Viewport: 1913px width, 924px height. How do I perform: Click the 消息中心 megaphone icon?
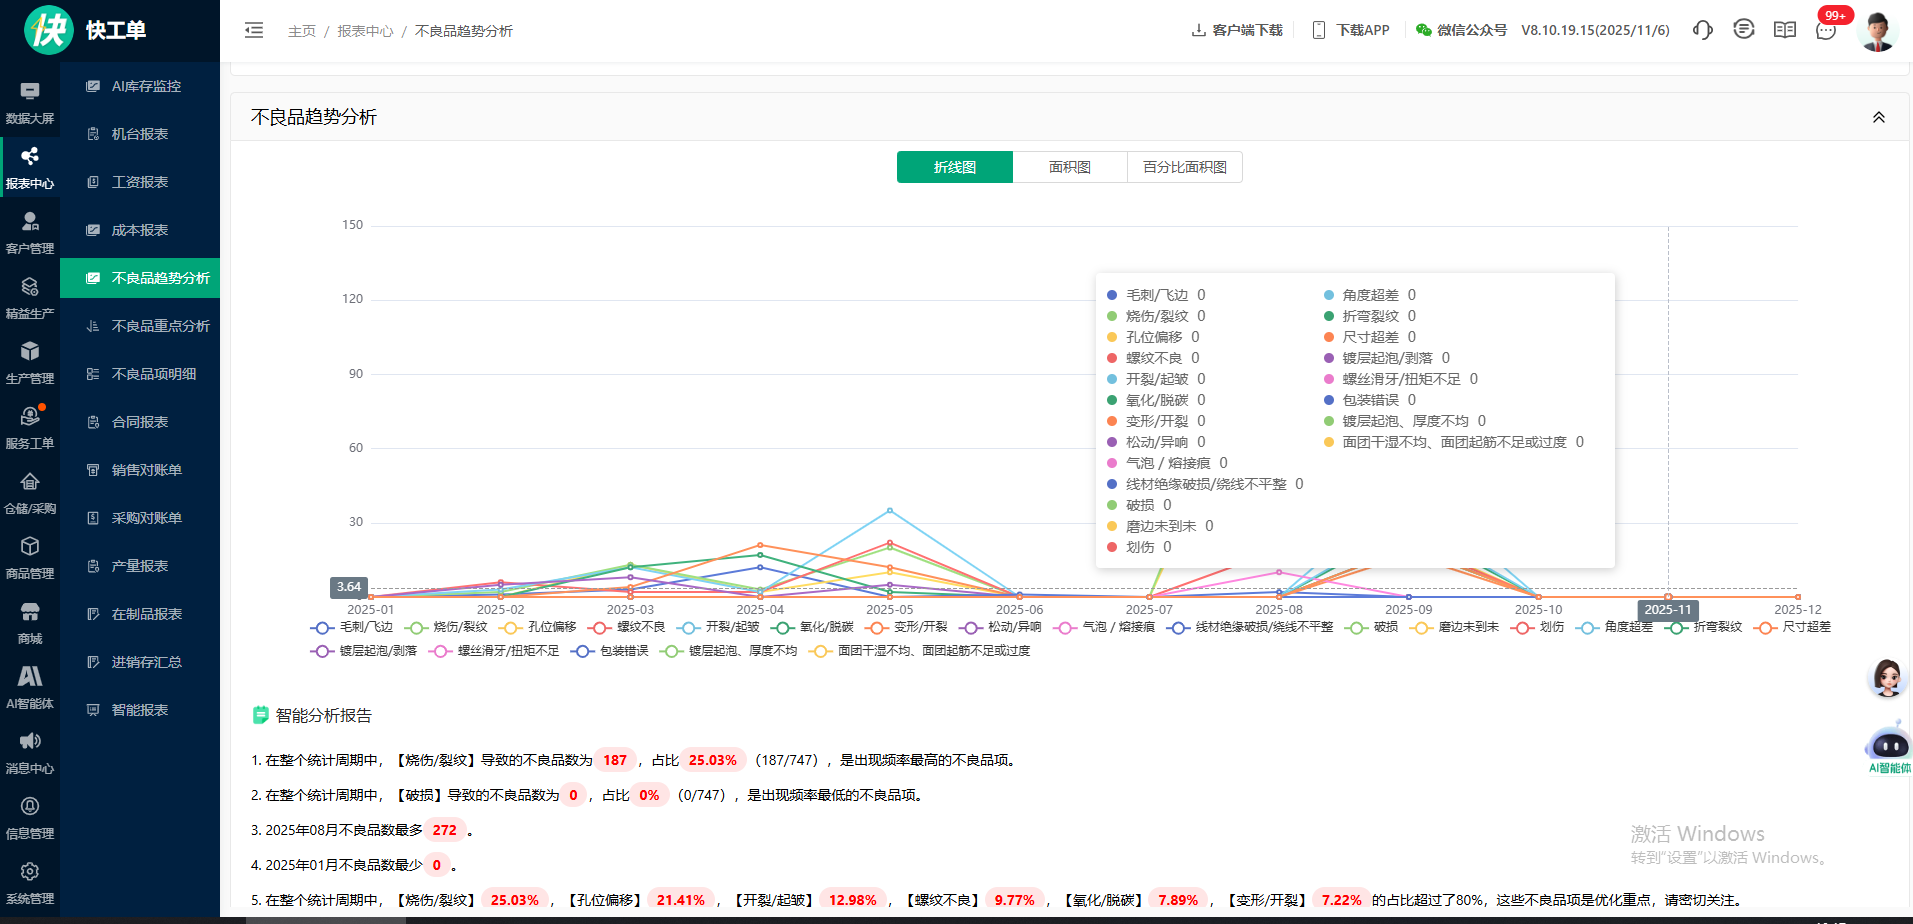[x=30, y=753]
